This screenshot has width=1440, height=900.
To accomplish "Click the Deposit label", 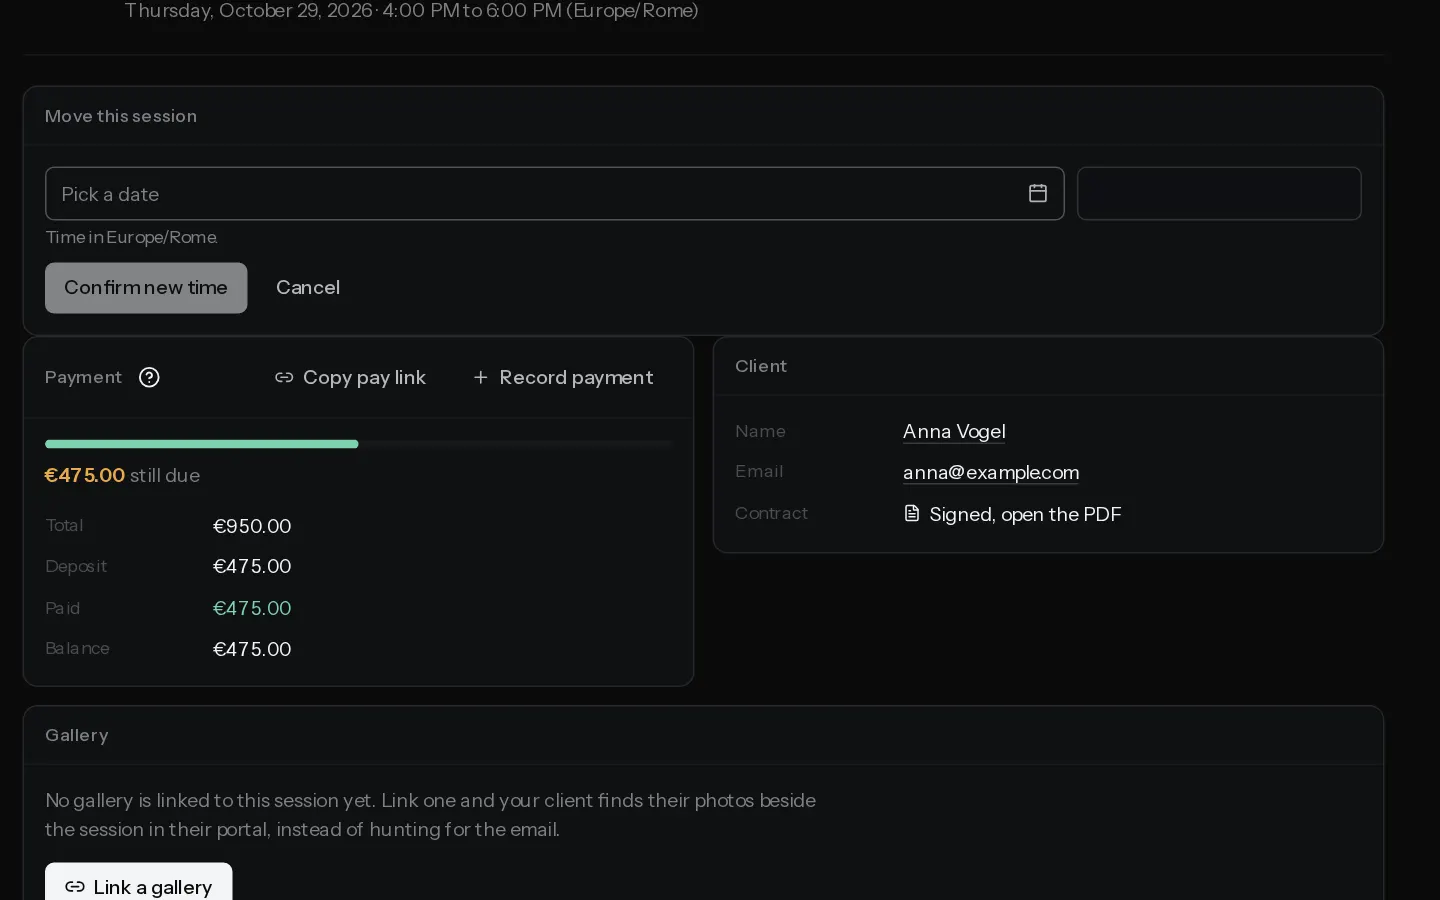I will [x=76, y=566].
